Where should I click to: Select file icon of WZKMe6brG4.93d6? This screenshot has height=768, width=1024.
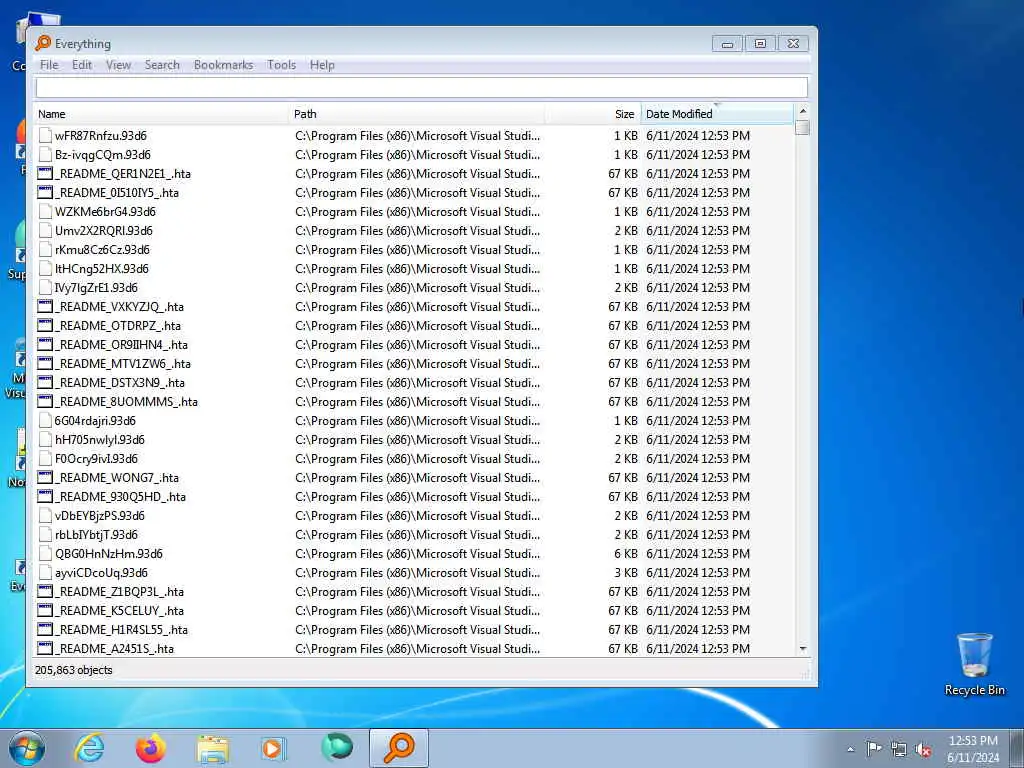point(45,211)
